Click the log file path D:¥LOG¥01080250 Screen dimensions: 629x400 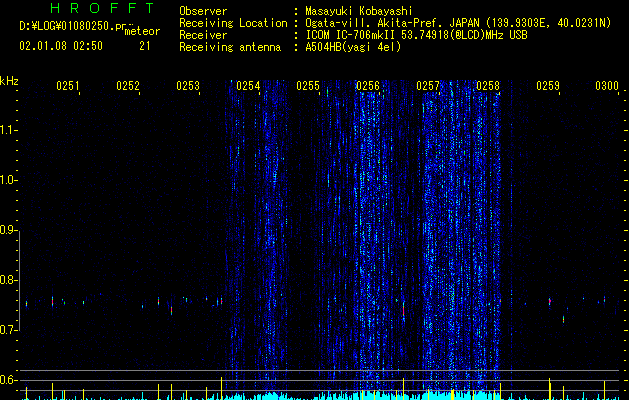(73, 26)
